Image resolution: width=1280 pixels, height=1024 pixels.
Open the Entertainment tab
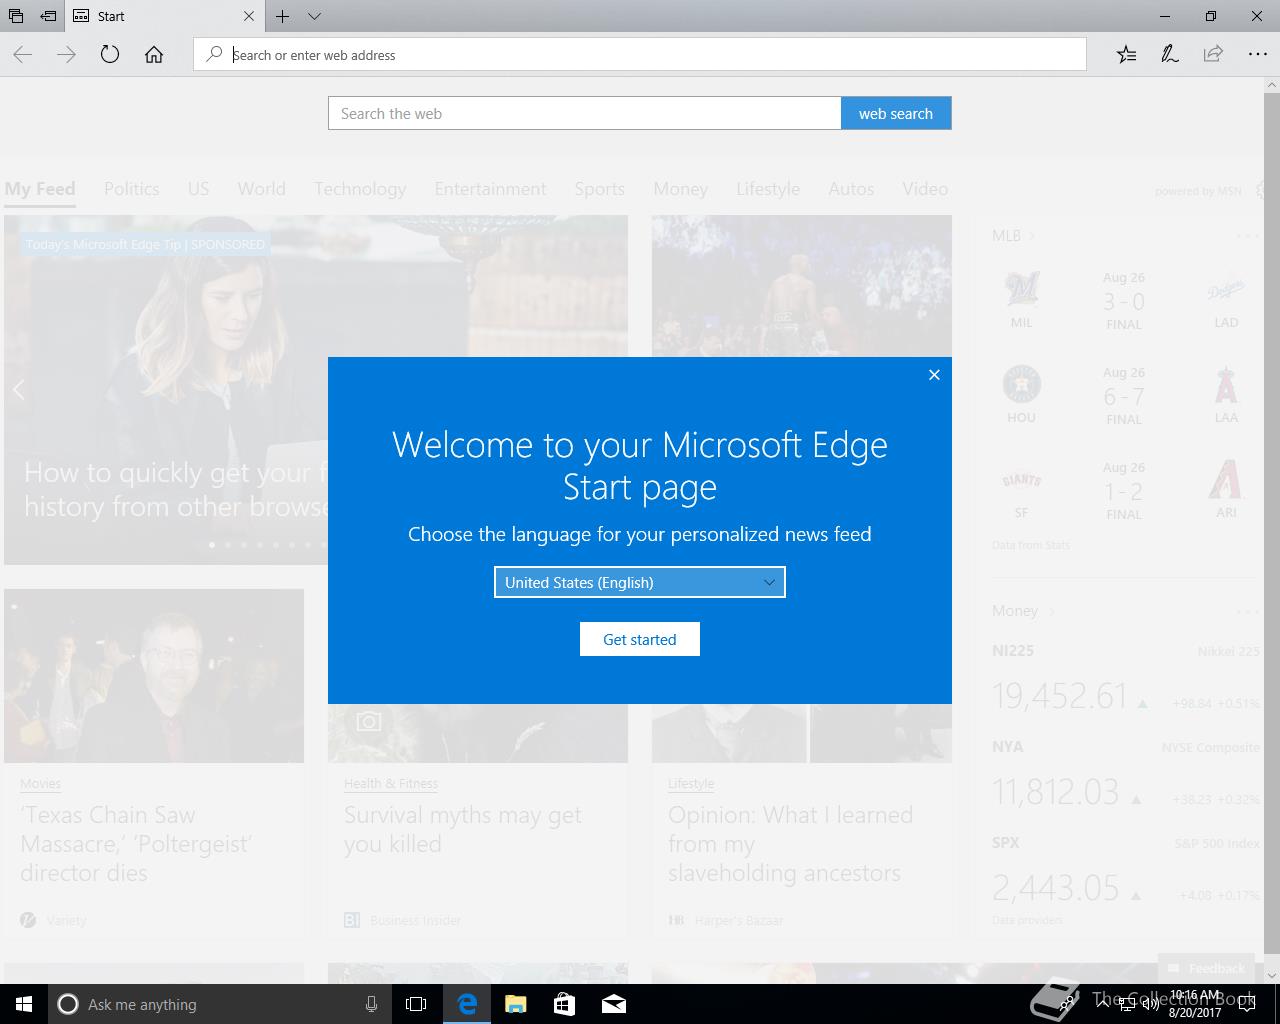[490, 189]
